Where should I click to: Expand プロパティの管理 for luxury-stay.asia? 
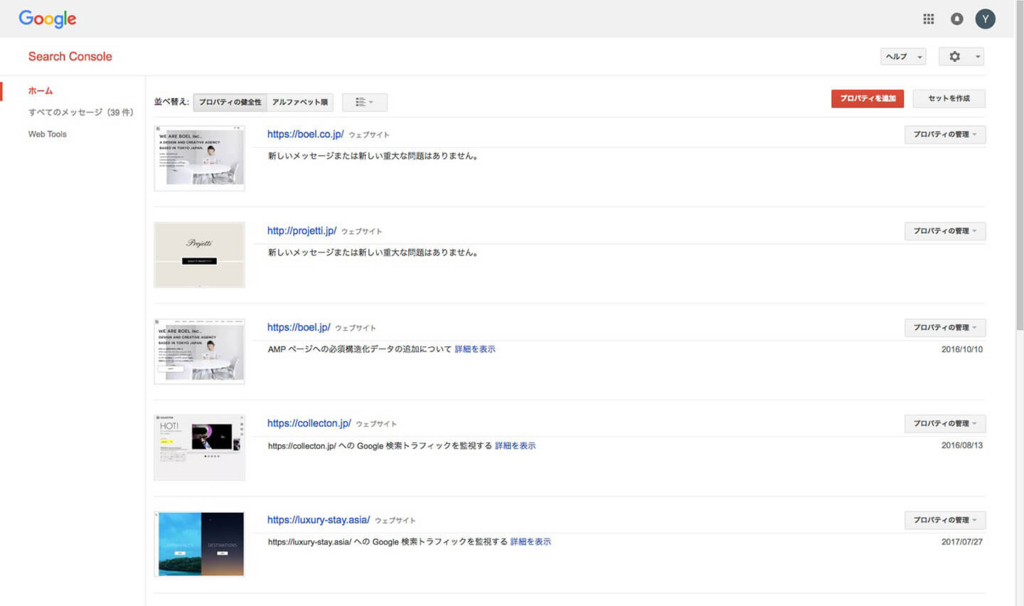945,520
